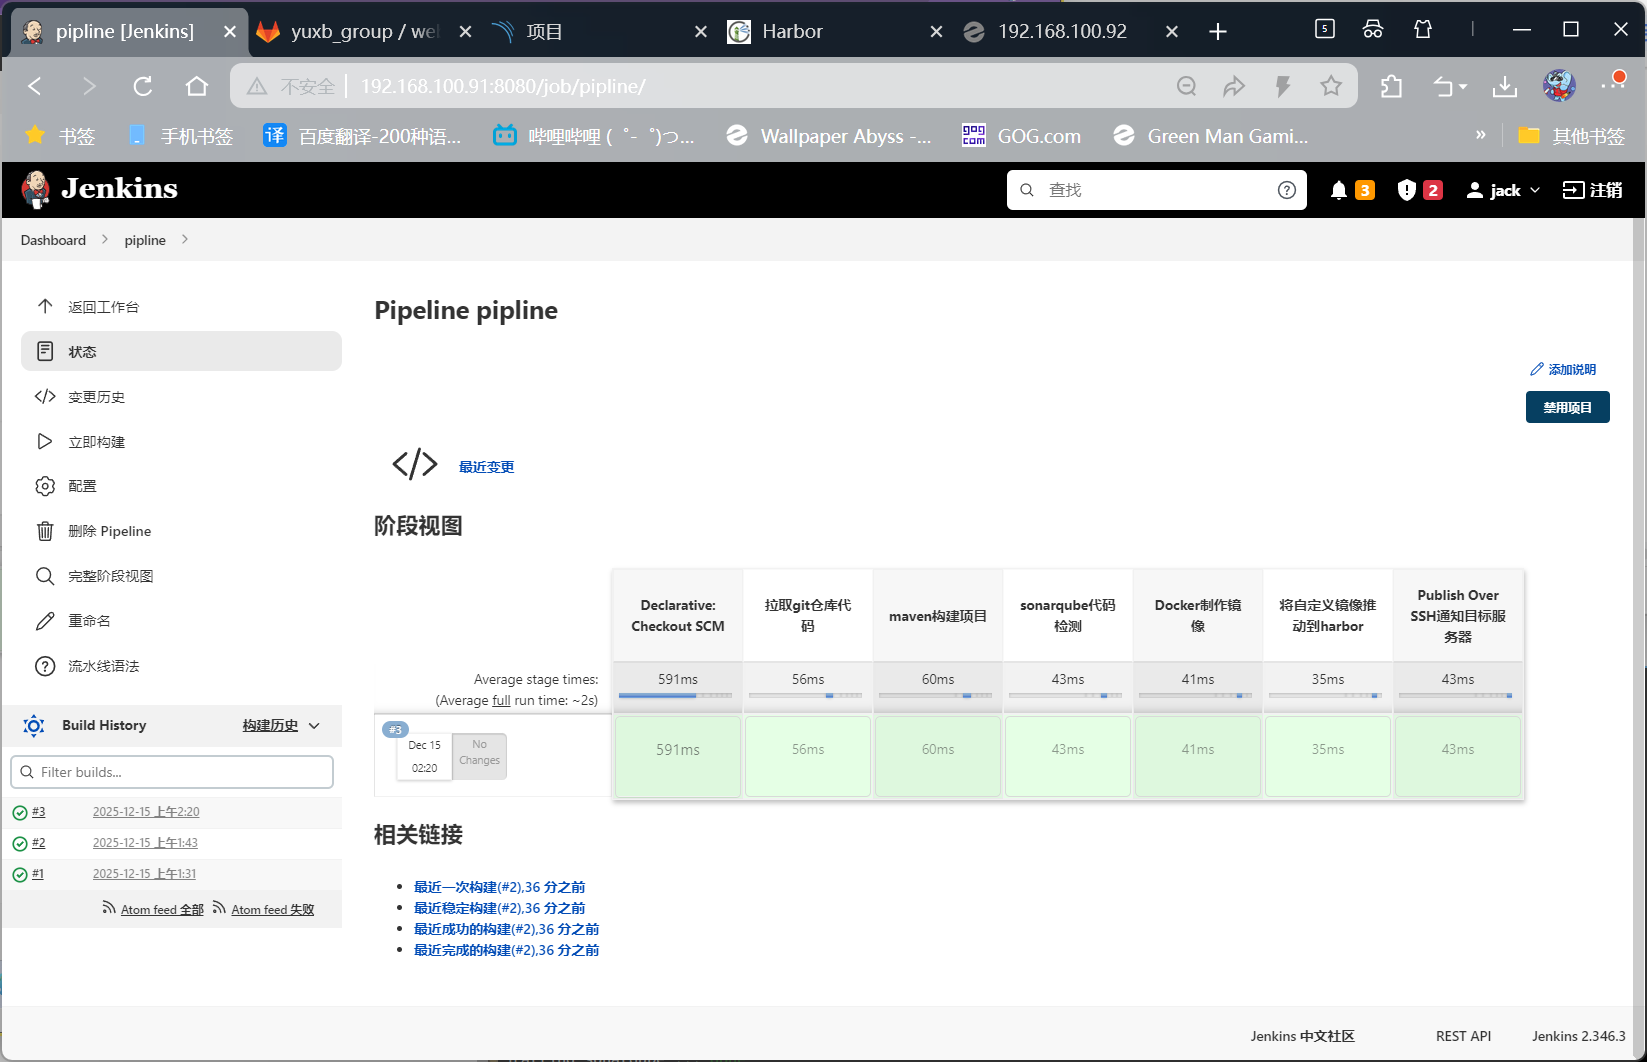Click No Changes box in stage view
Viewport: 1647px width, 1062px height.
479,755
